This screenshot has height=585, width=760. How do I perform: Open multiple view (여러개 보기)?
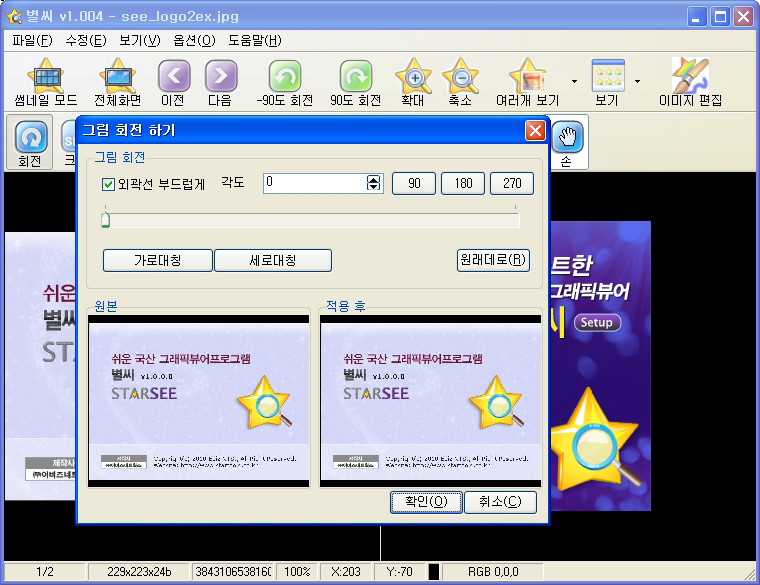coord(527,82)
